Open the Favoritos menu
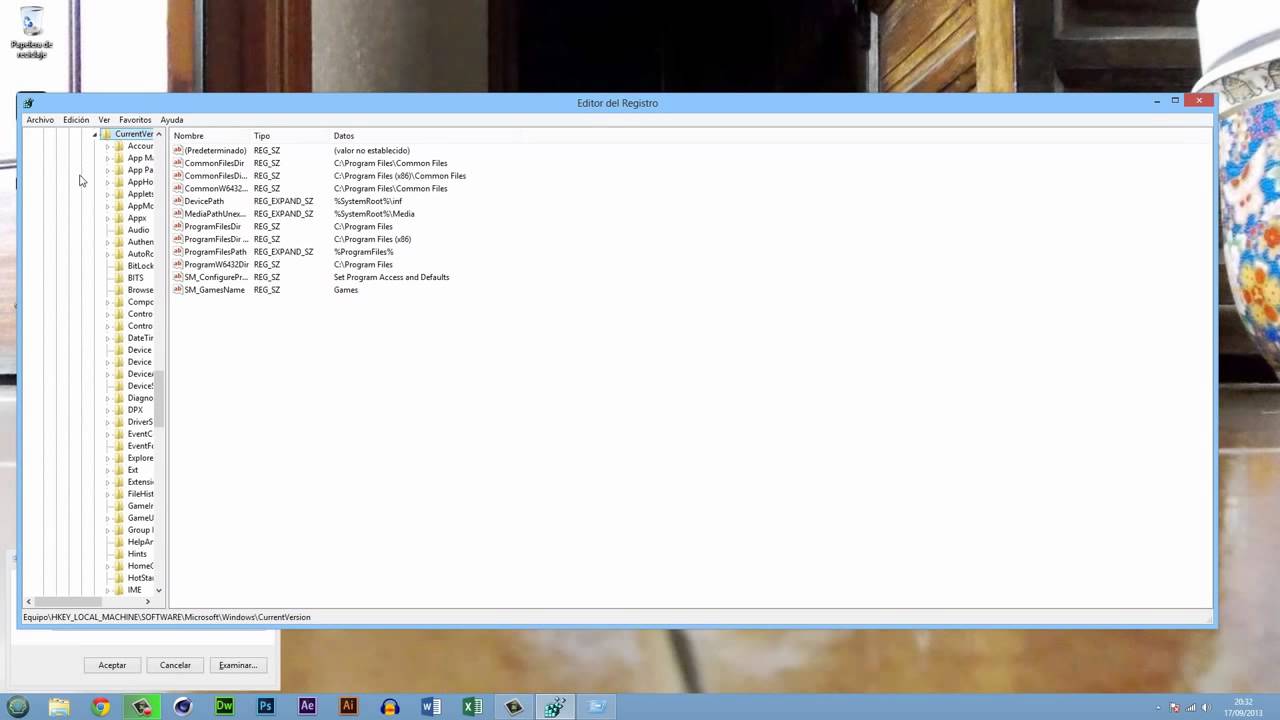 pyautogui.click(x=135, y=120)
